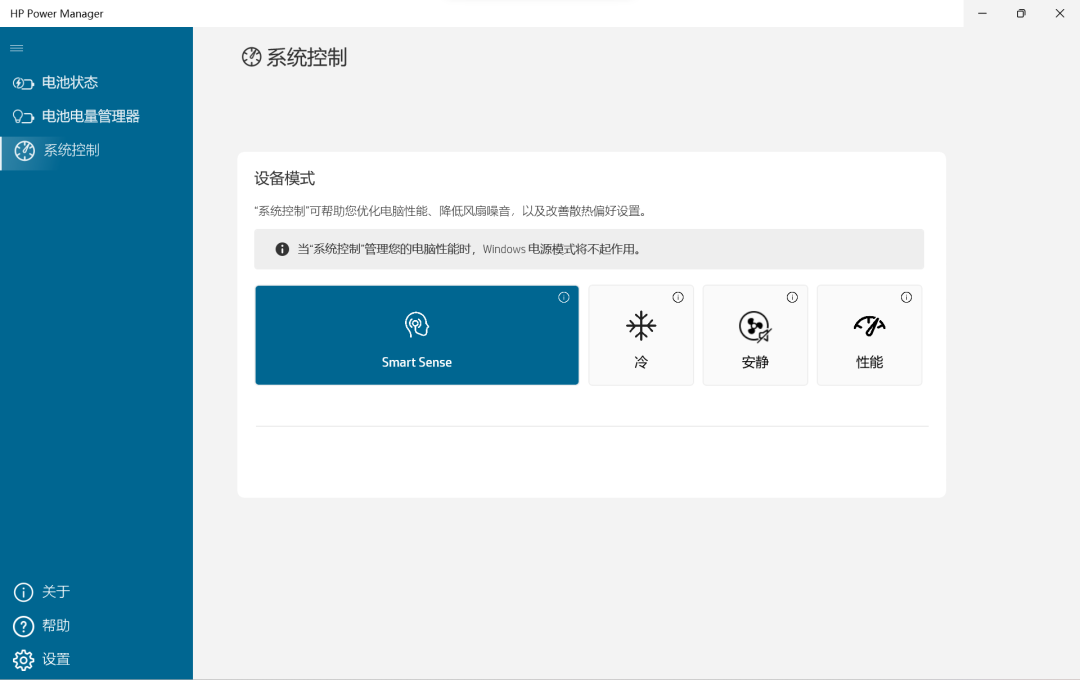Click the 系统控制 page title text
Viewport: 1080px width, 680px height.
pyautogui.click(x=307, y=57)
